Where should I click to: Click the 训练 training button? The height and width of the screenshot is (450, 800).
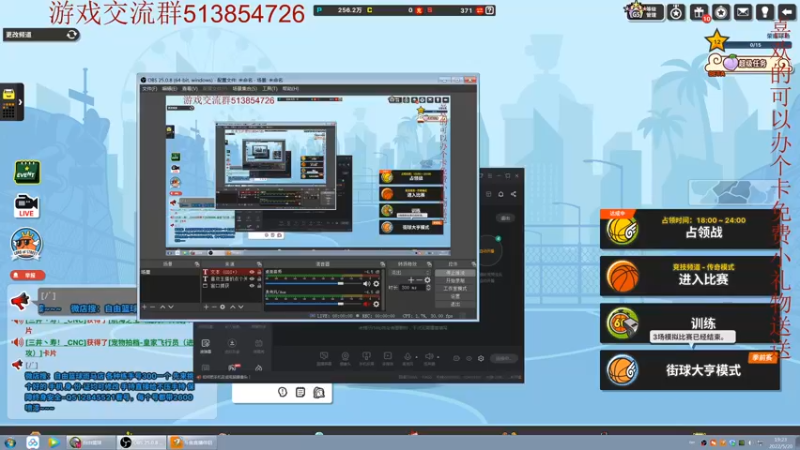690,323
